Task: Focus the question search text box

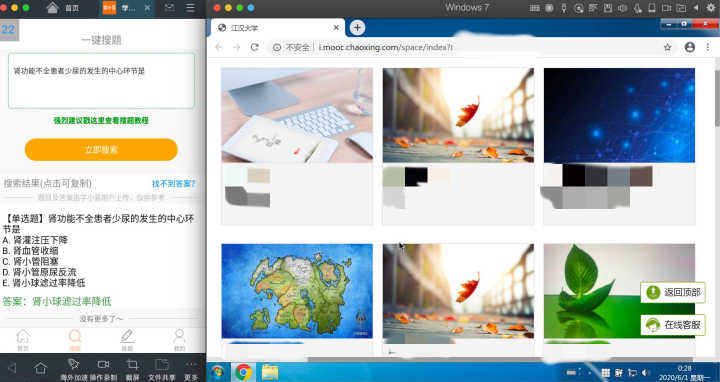Action: click(x=101, y=81)
